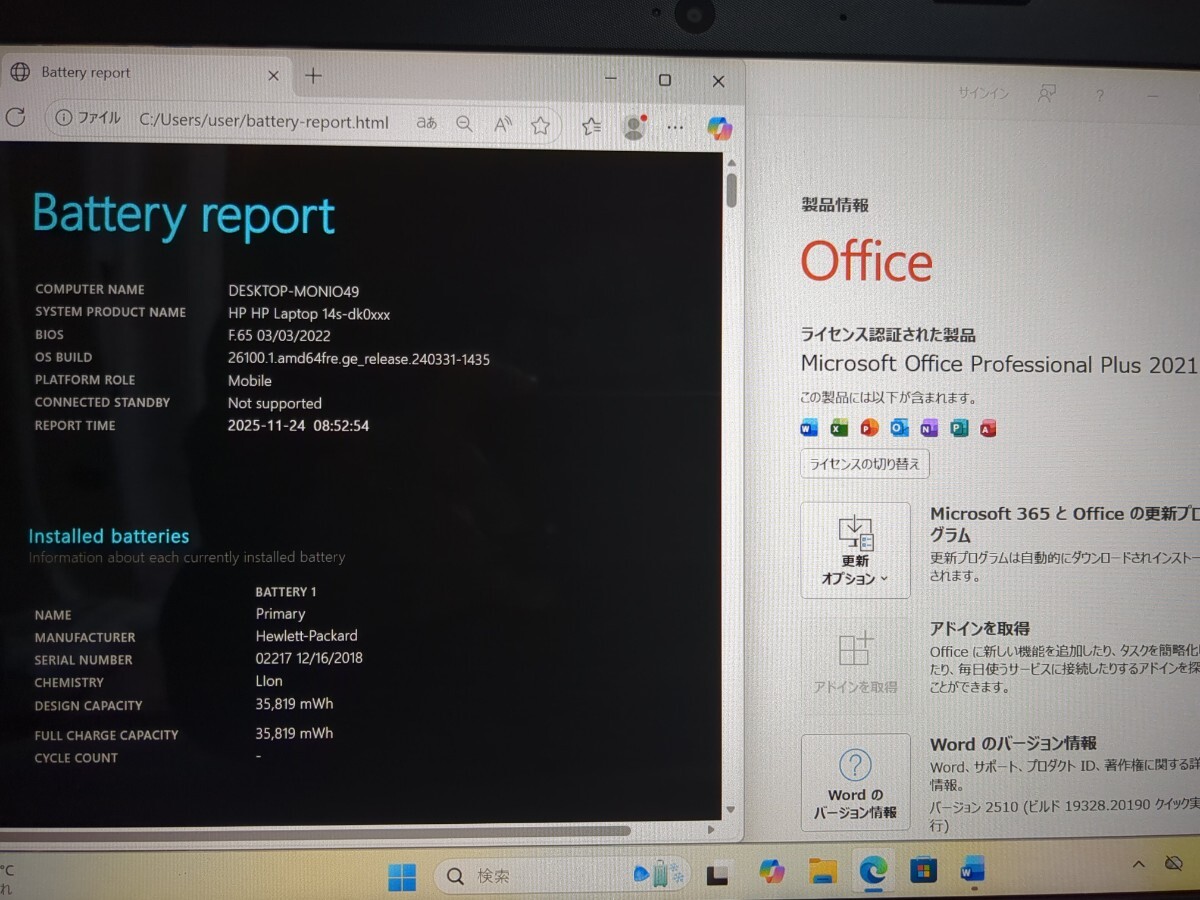Open the favorites list icon

coord(592,126)
